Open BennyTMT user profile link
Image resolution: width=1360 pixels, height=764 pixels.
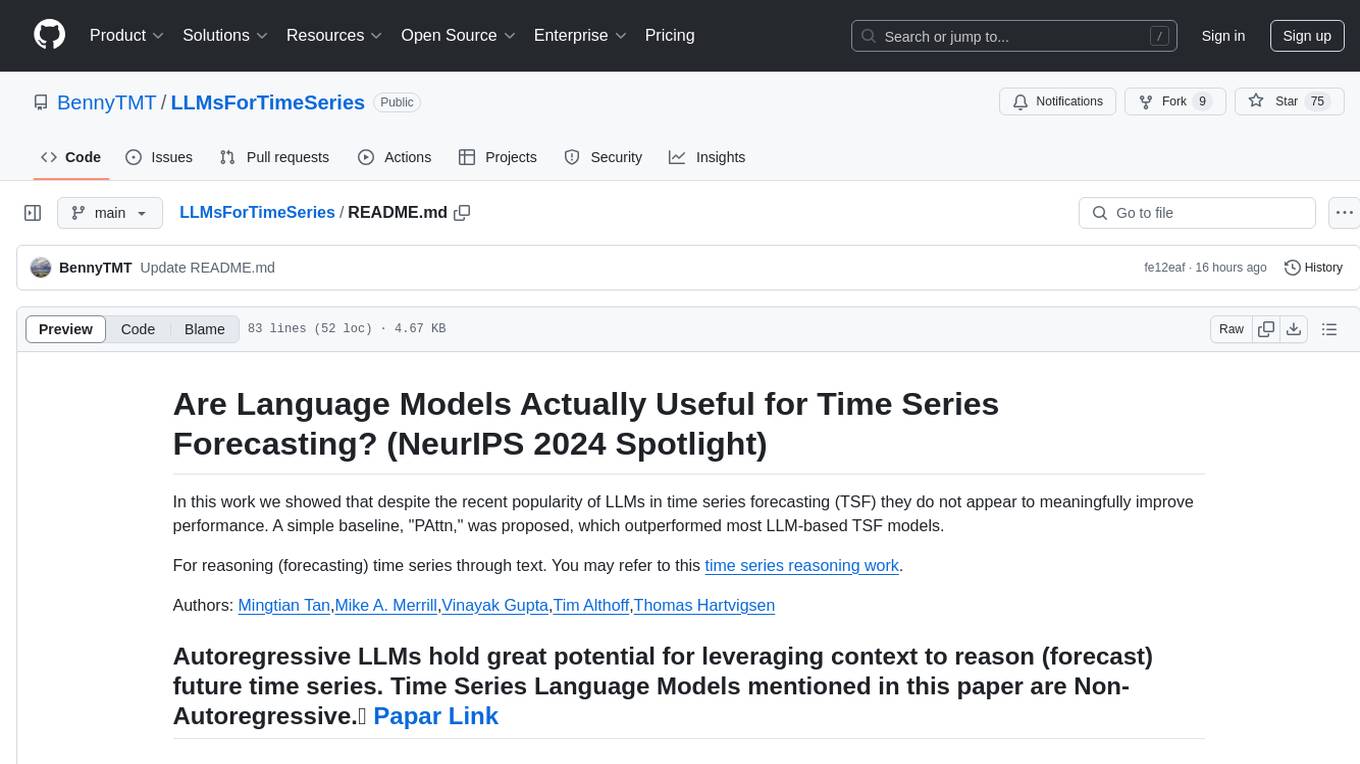[106, 102]
